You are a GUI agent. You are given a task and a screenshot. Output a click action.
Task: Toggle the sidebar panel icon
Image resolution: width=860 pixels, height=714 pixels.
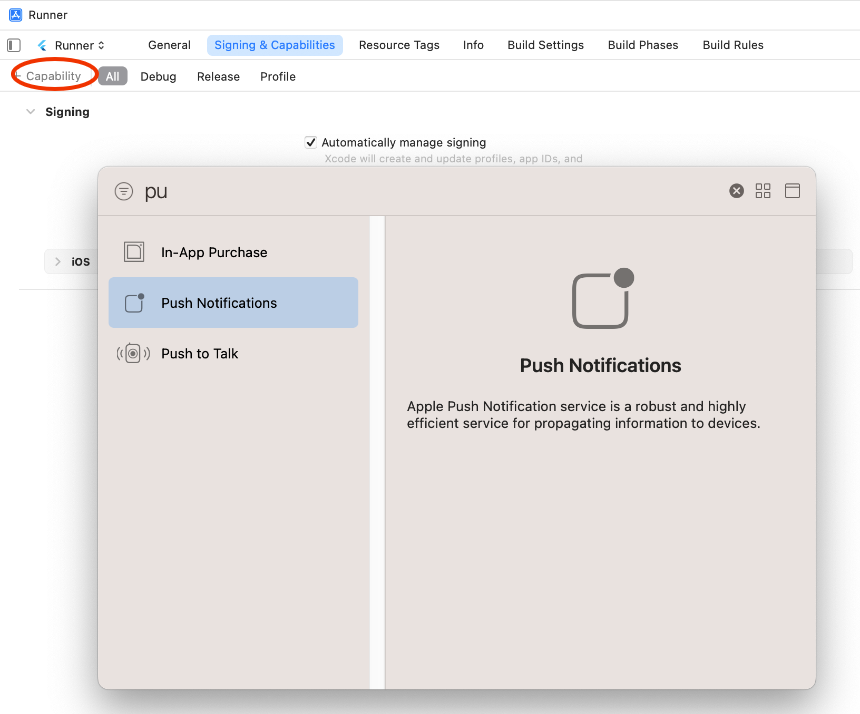point(14,45)
